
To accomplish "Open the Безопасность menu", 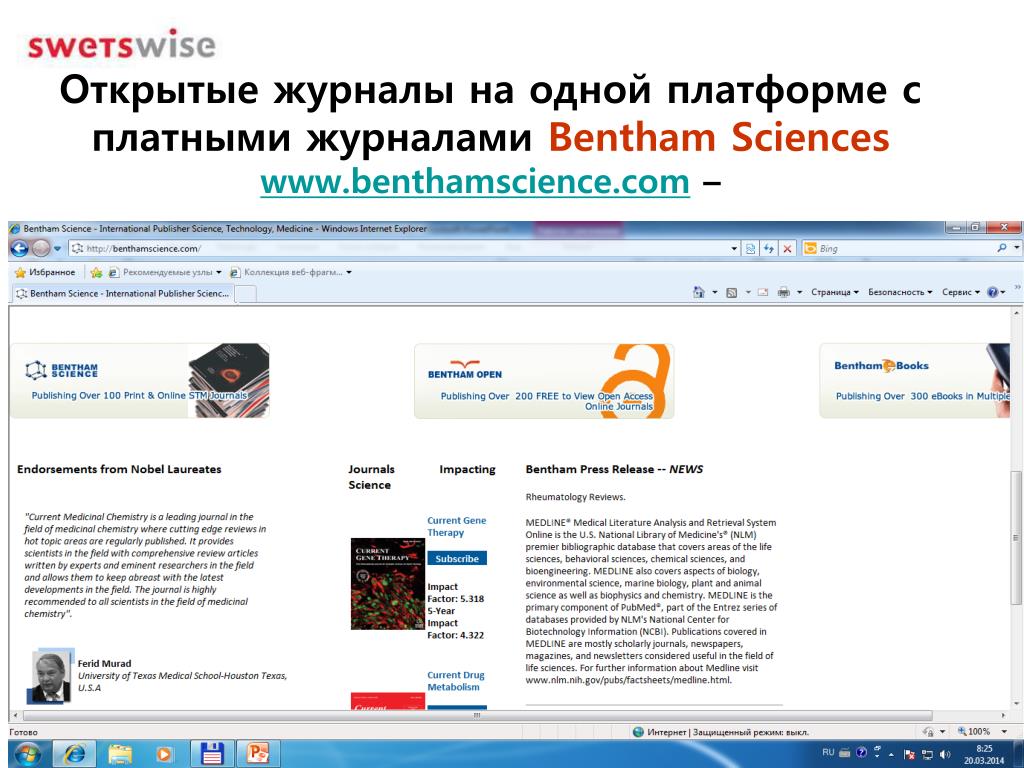I will (x=900, y=293).
